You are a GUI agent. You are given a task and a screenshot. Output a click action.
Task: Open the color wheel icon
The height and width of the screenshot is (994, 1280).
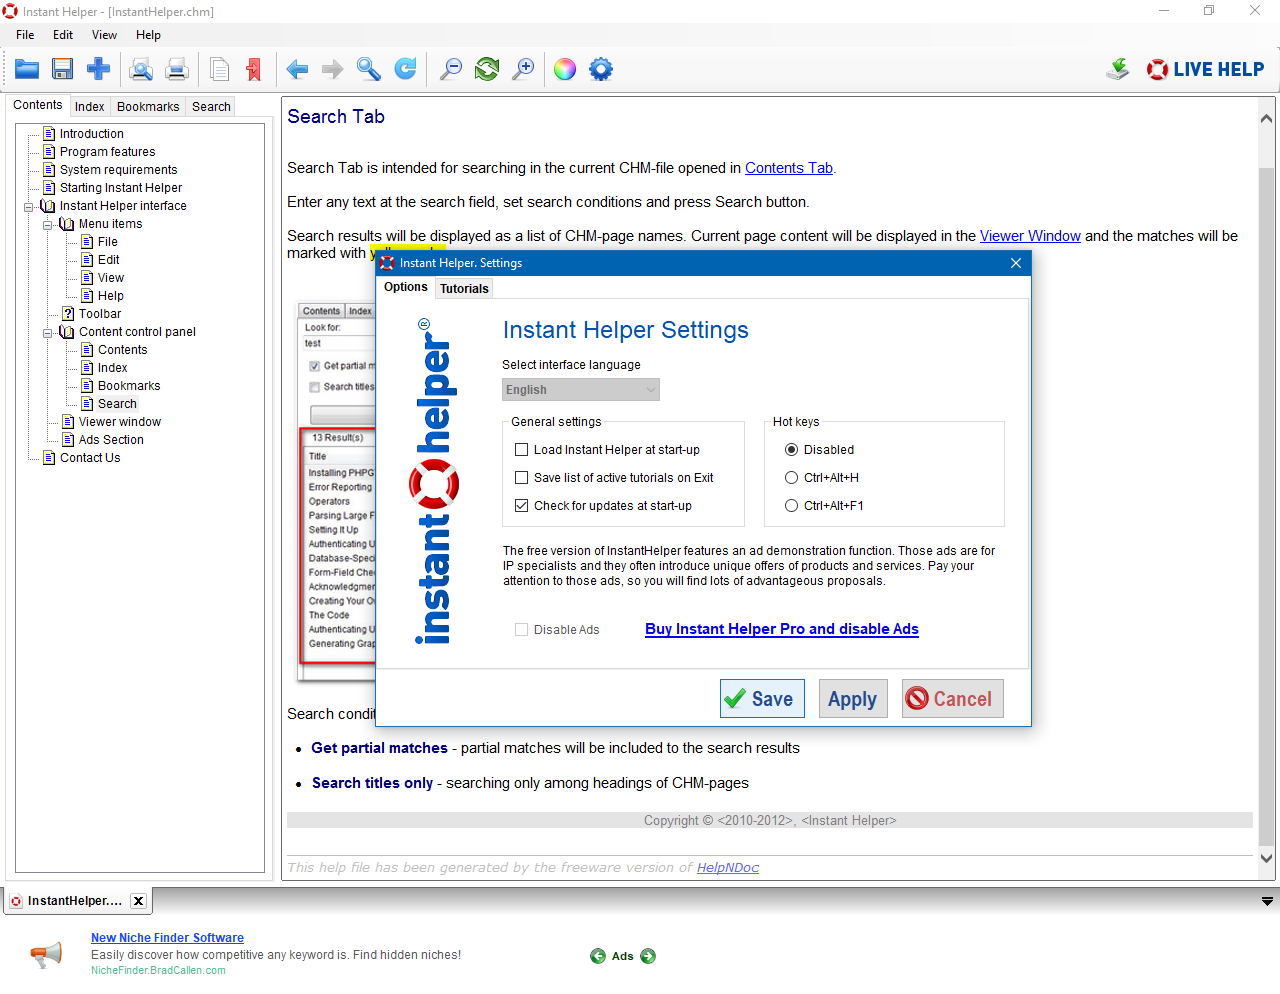pos(565,69)
